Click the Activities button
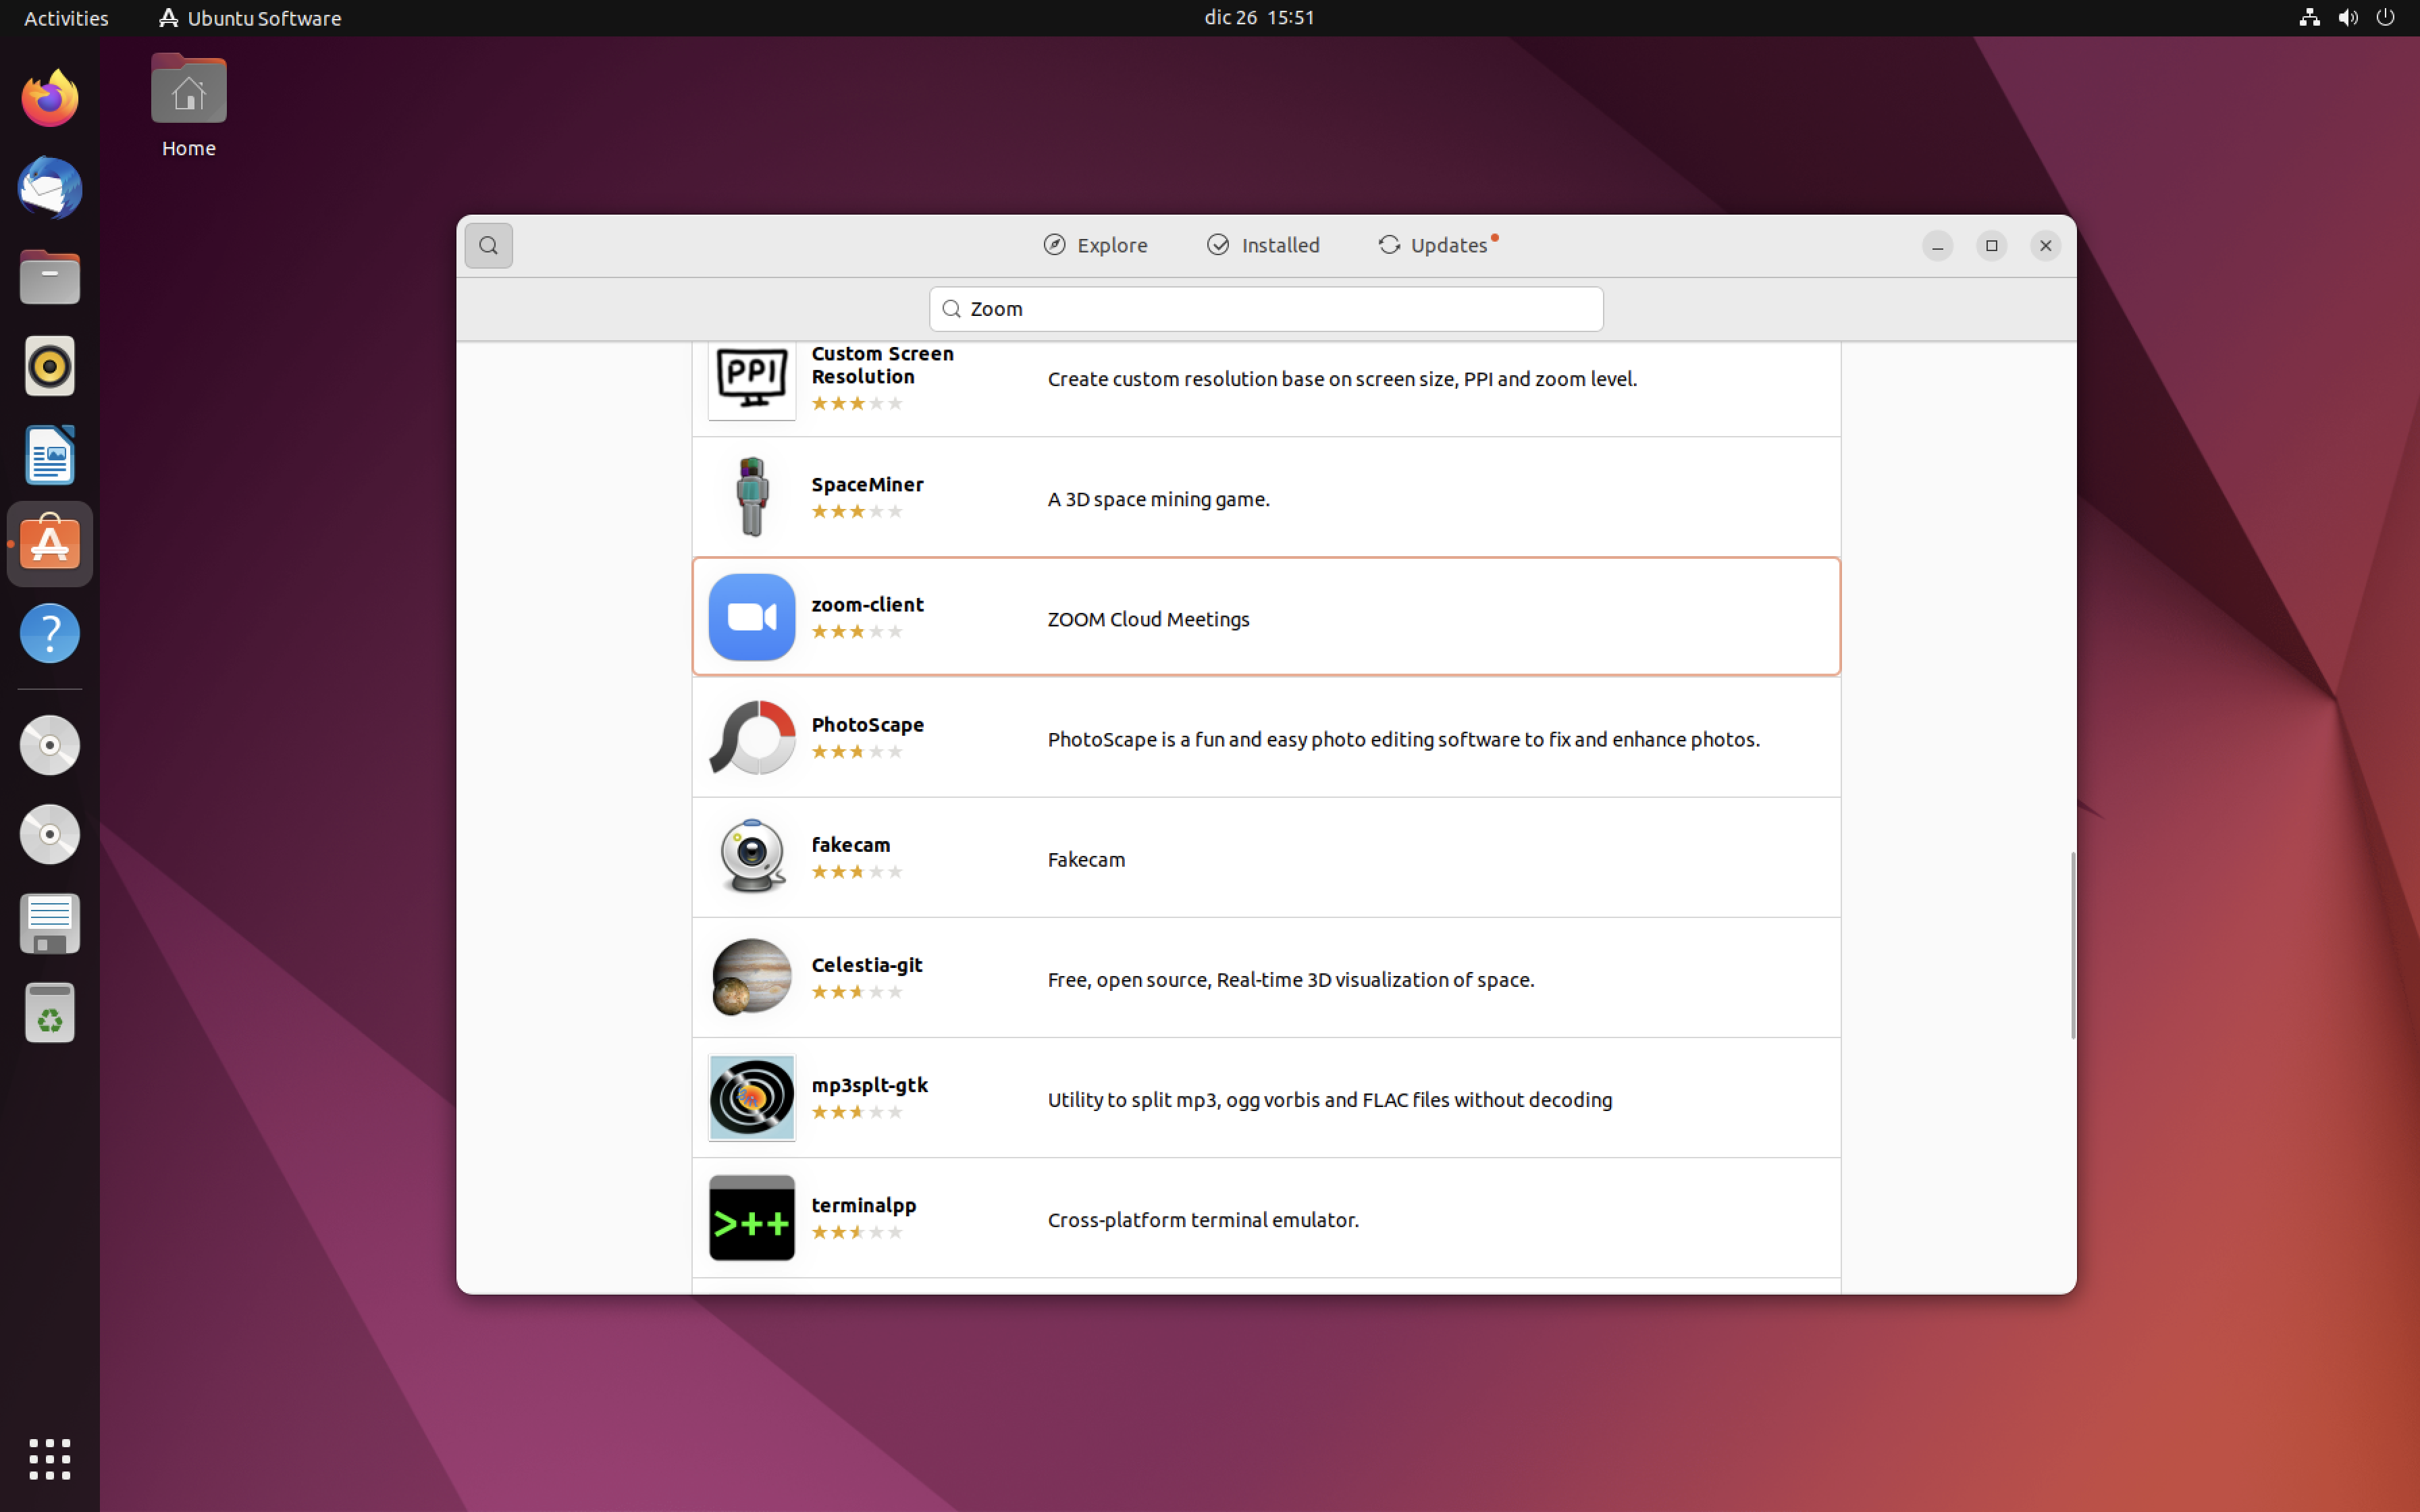 point(66,18)
